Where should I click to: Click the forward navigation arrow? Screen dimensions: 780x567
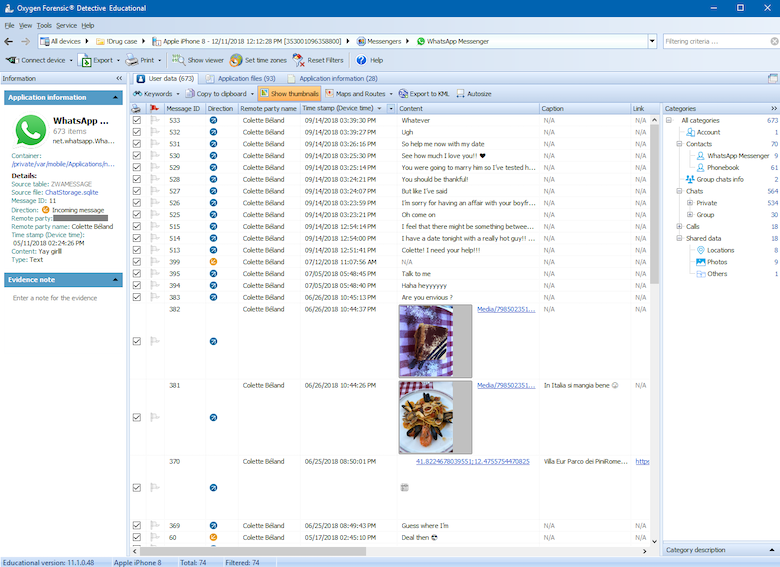click(25, 41)
